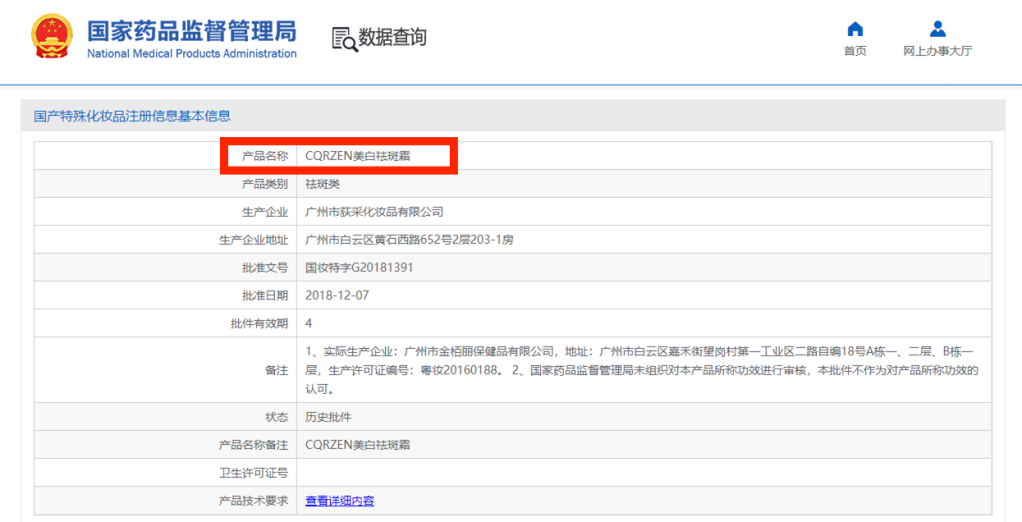Click 国产特殊化妆品注册信息基本信息 header
1022x522 pixels.
(132, 117)
